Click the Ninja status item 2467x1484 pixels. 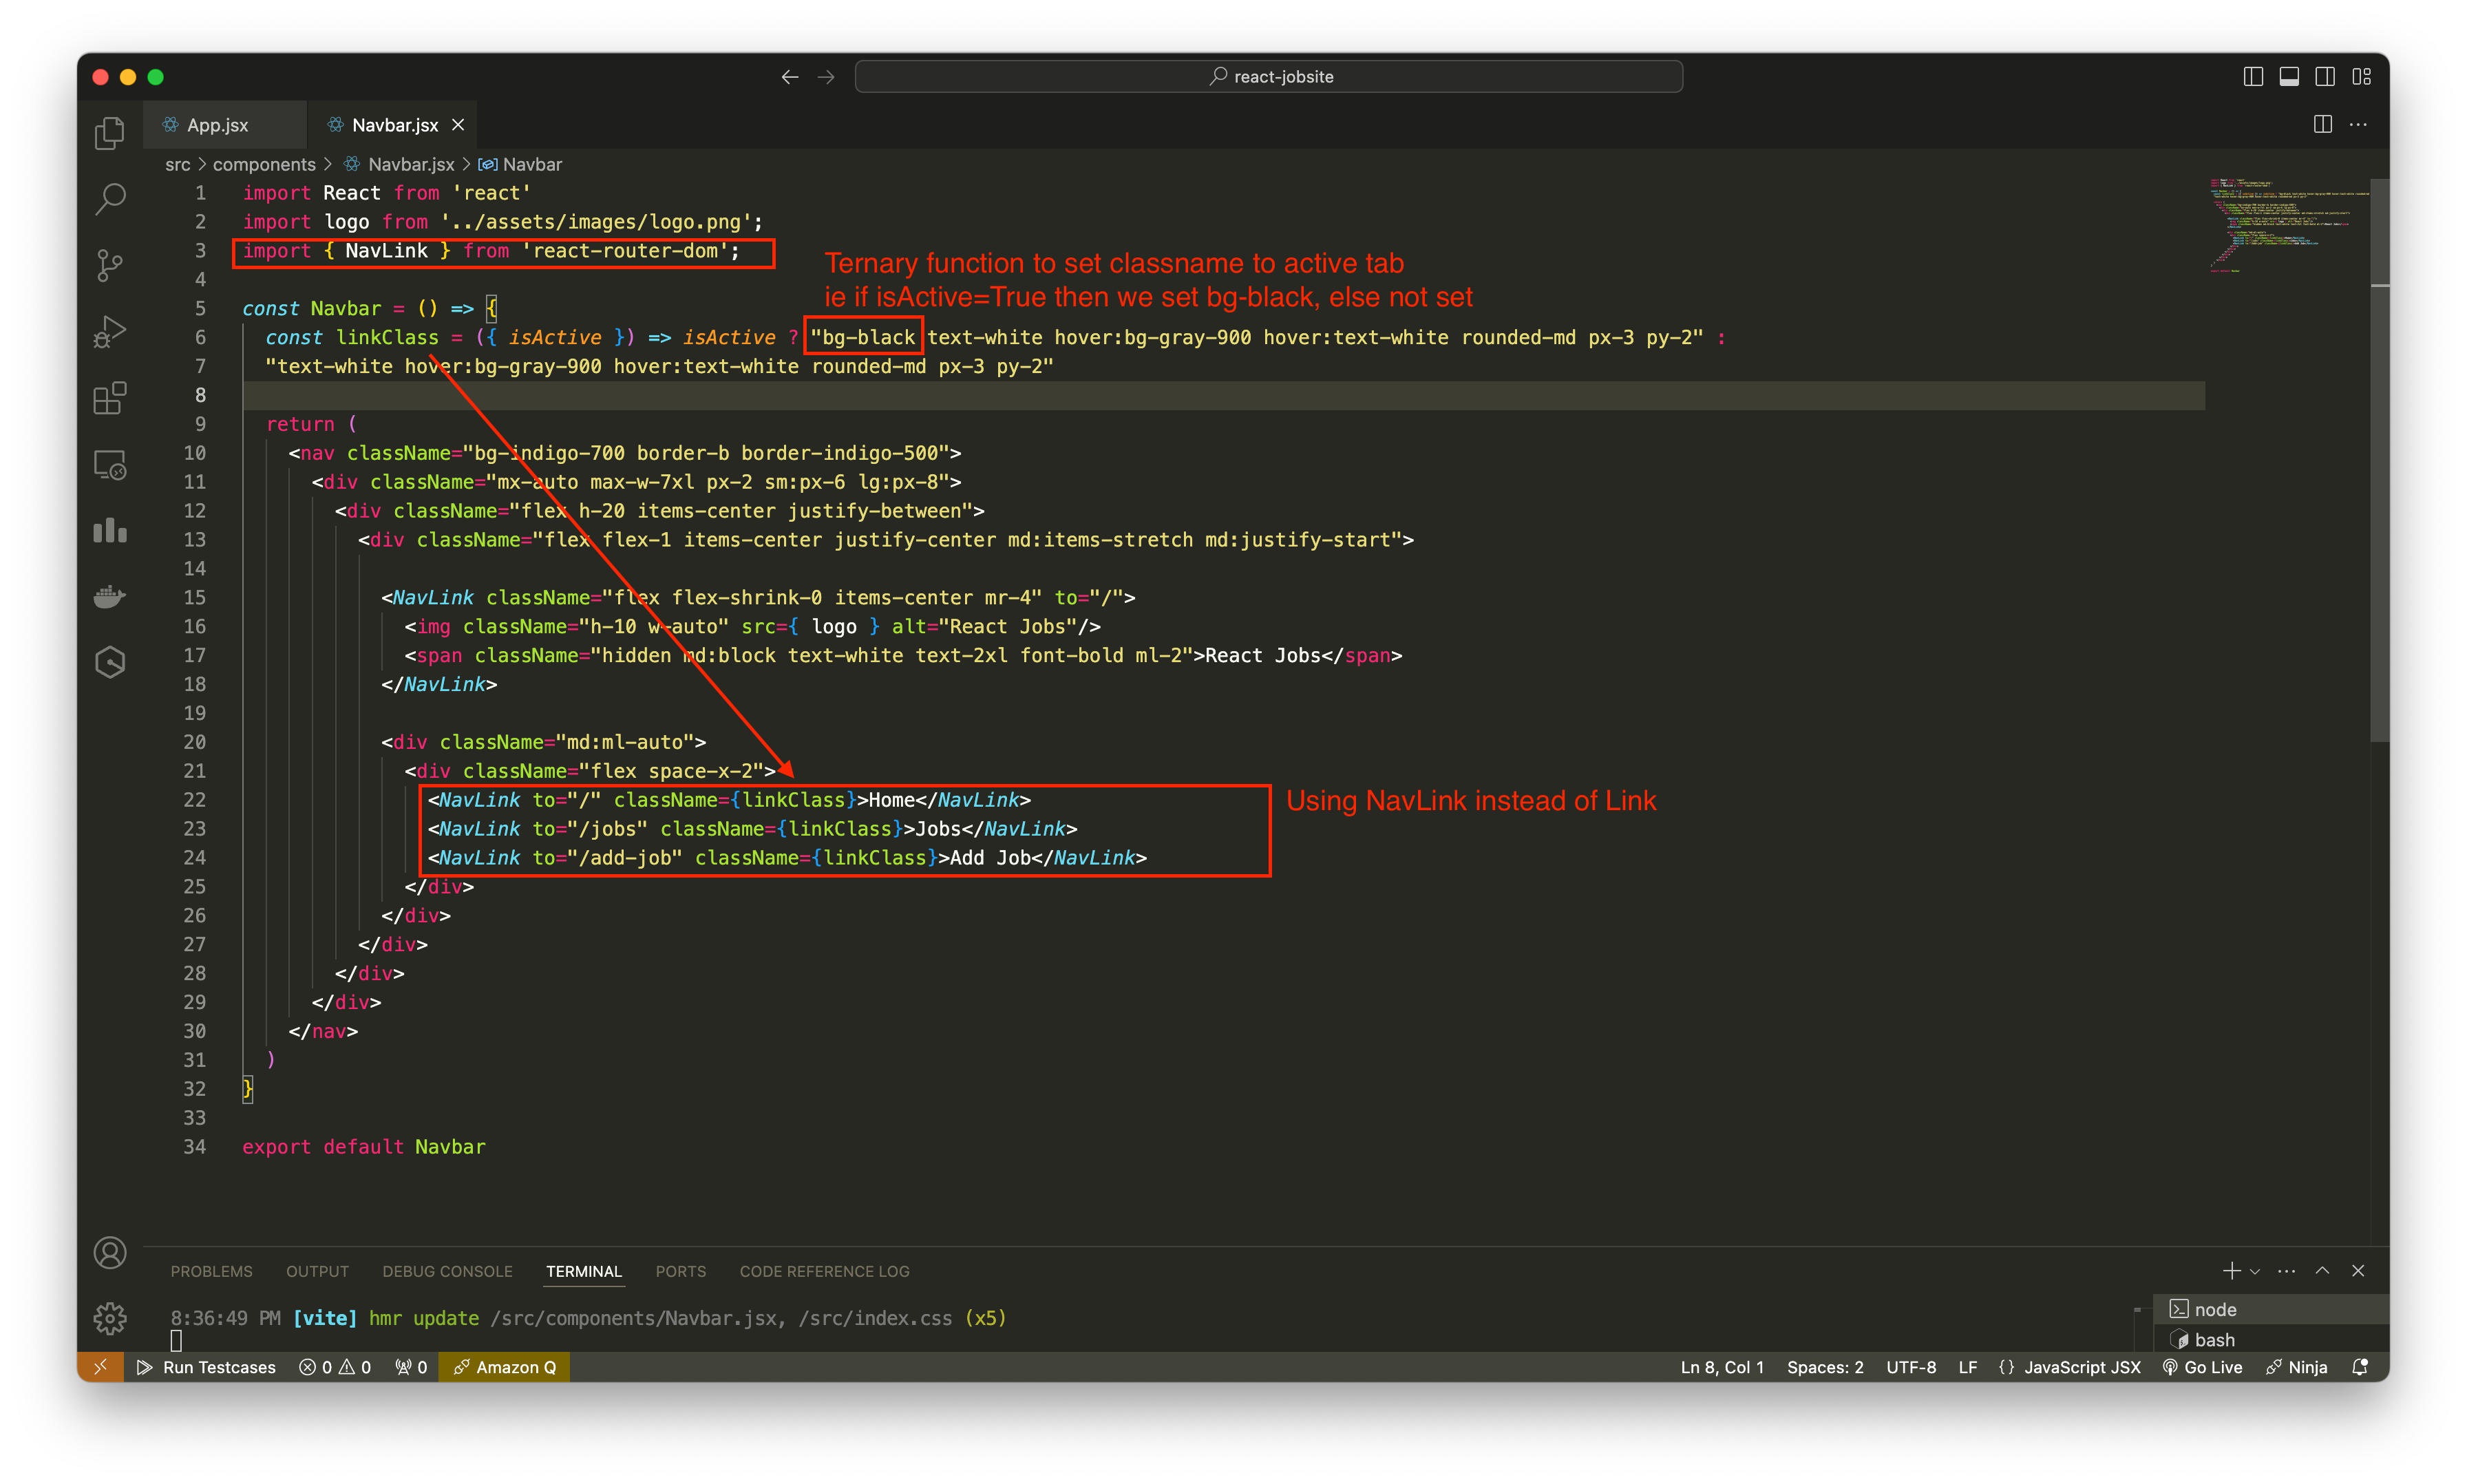click(2297, 1367)
